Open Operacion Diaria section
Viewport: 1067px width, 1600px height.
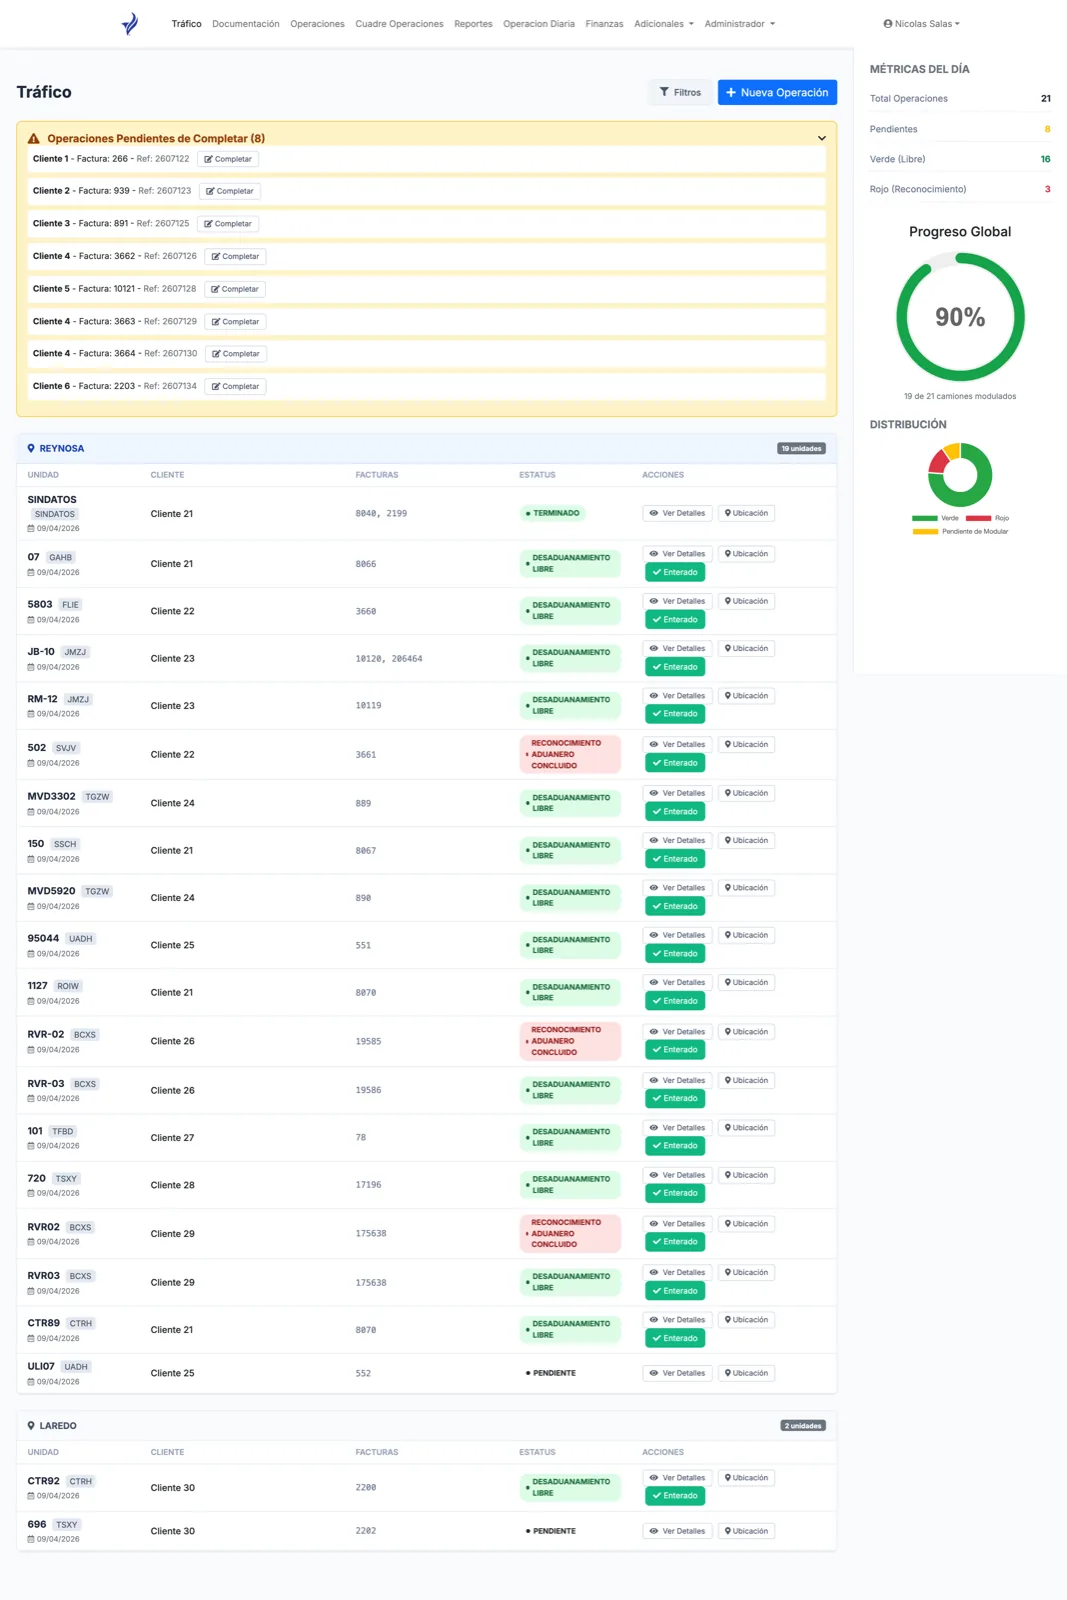pos(539,24)
